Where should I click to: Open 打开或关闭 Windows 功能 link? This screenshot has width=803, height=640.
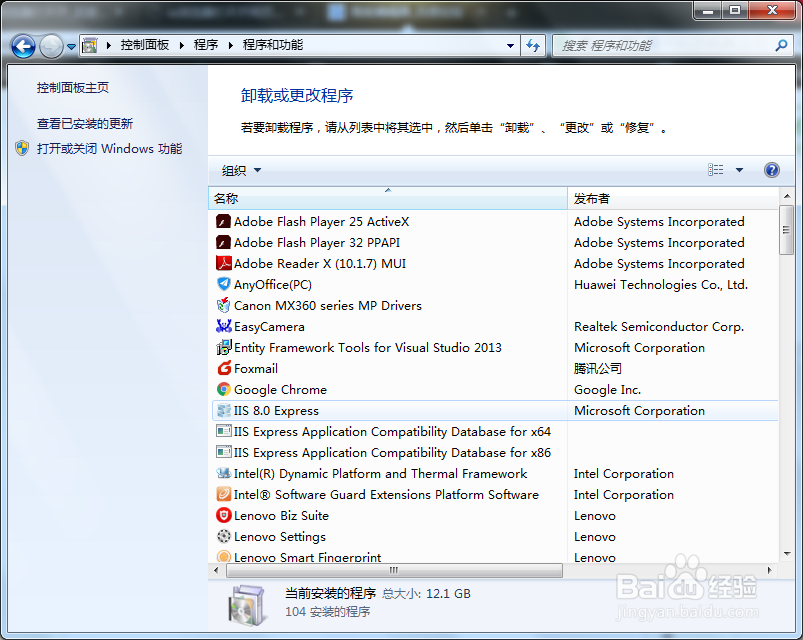click(109, 148)
